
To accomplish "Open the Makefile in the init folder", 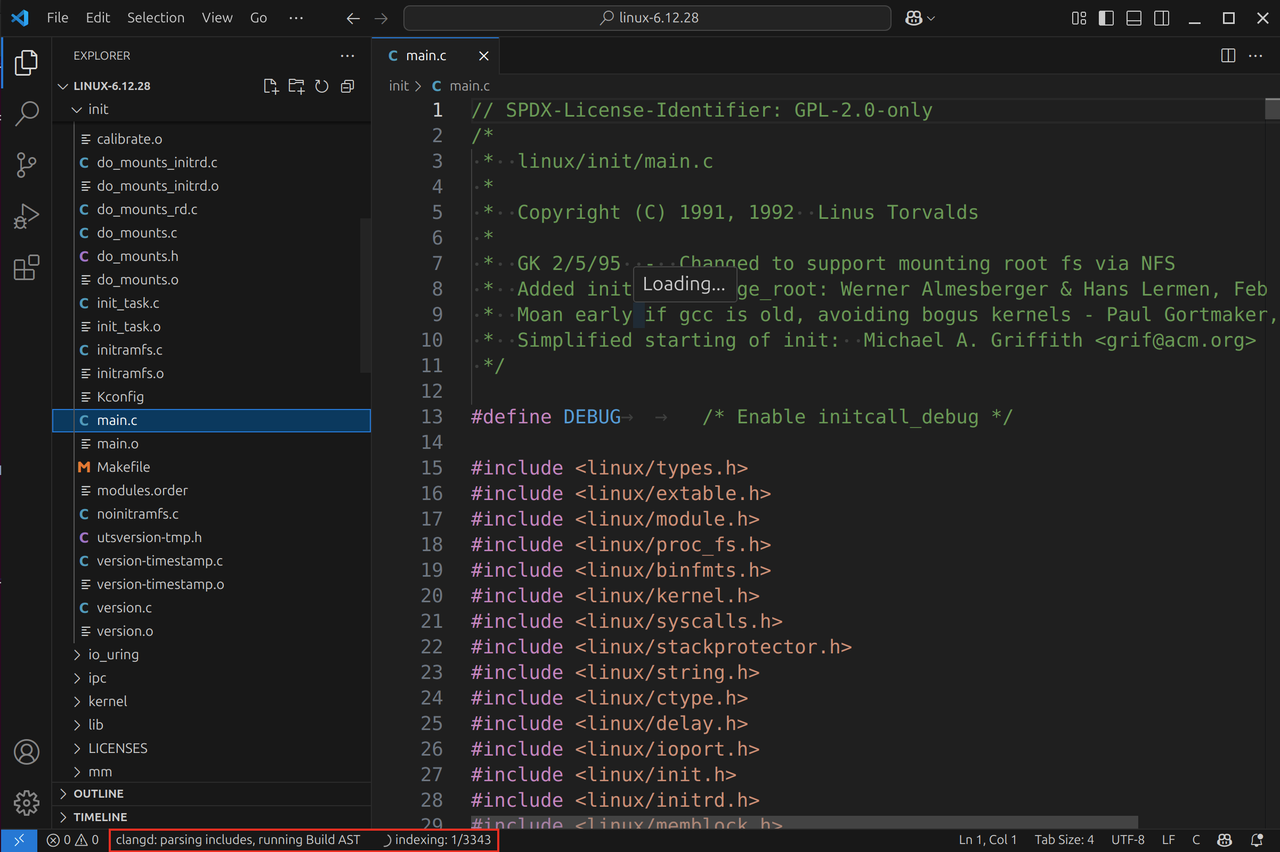I will (x=211, y=467).
